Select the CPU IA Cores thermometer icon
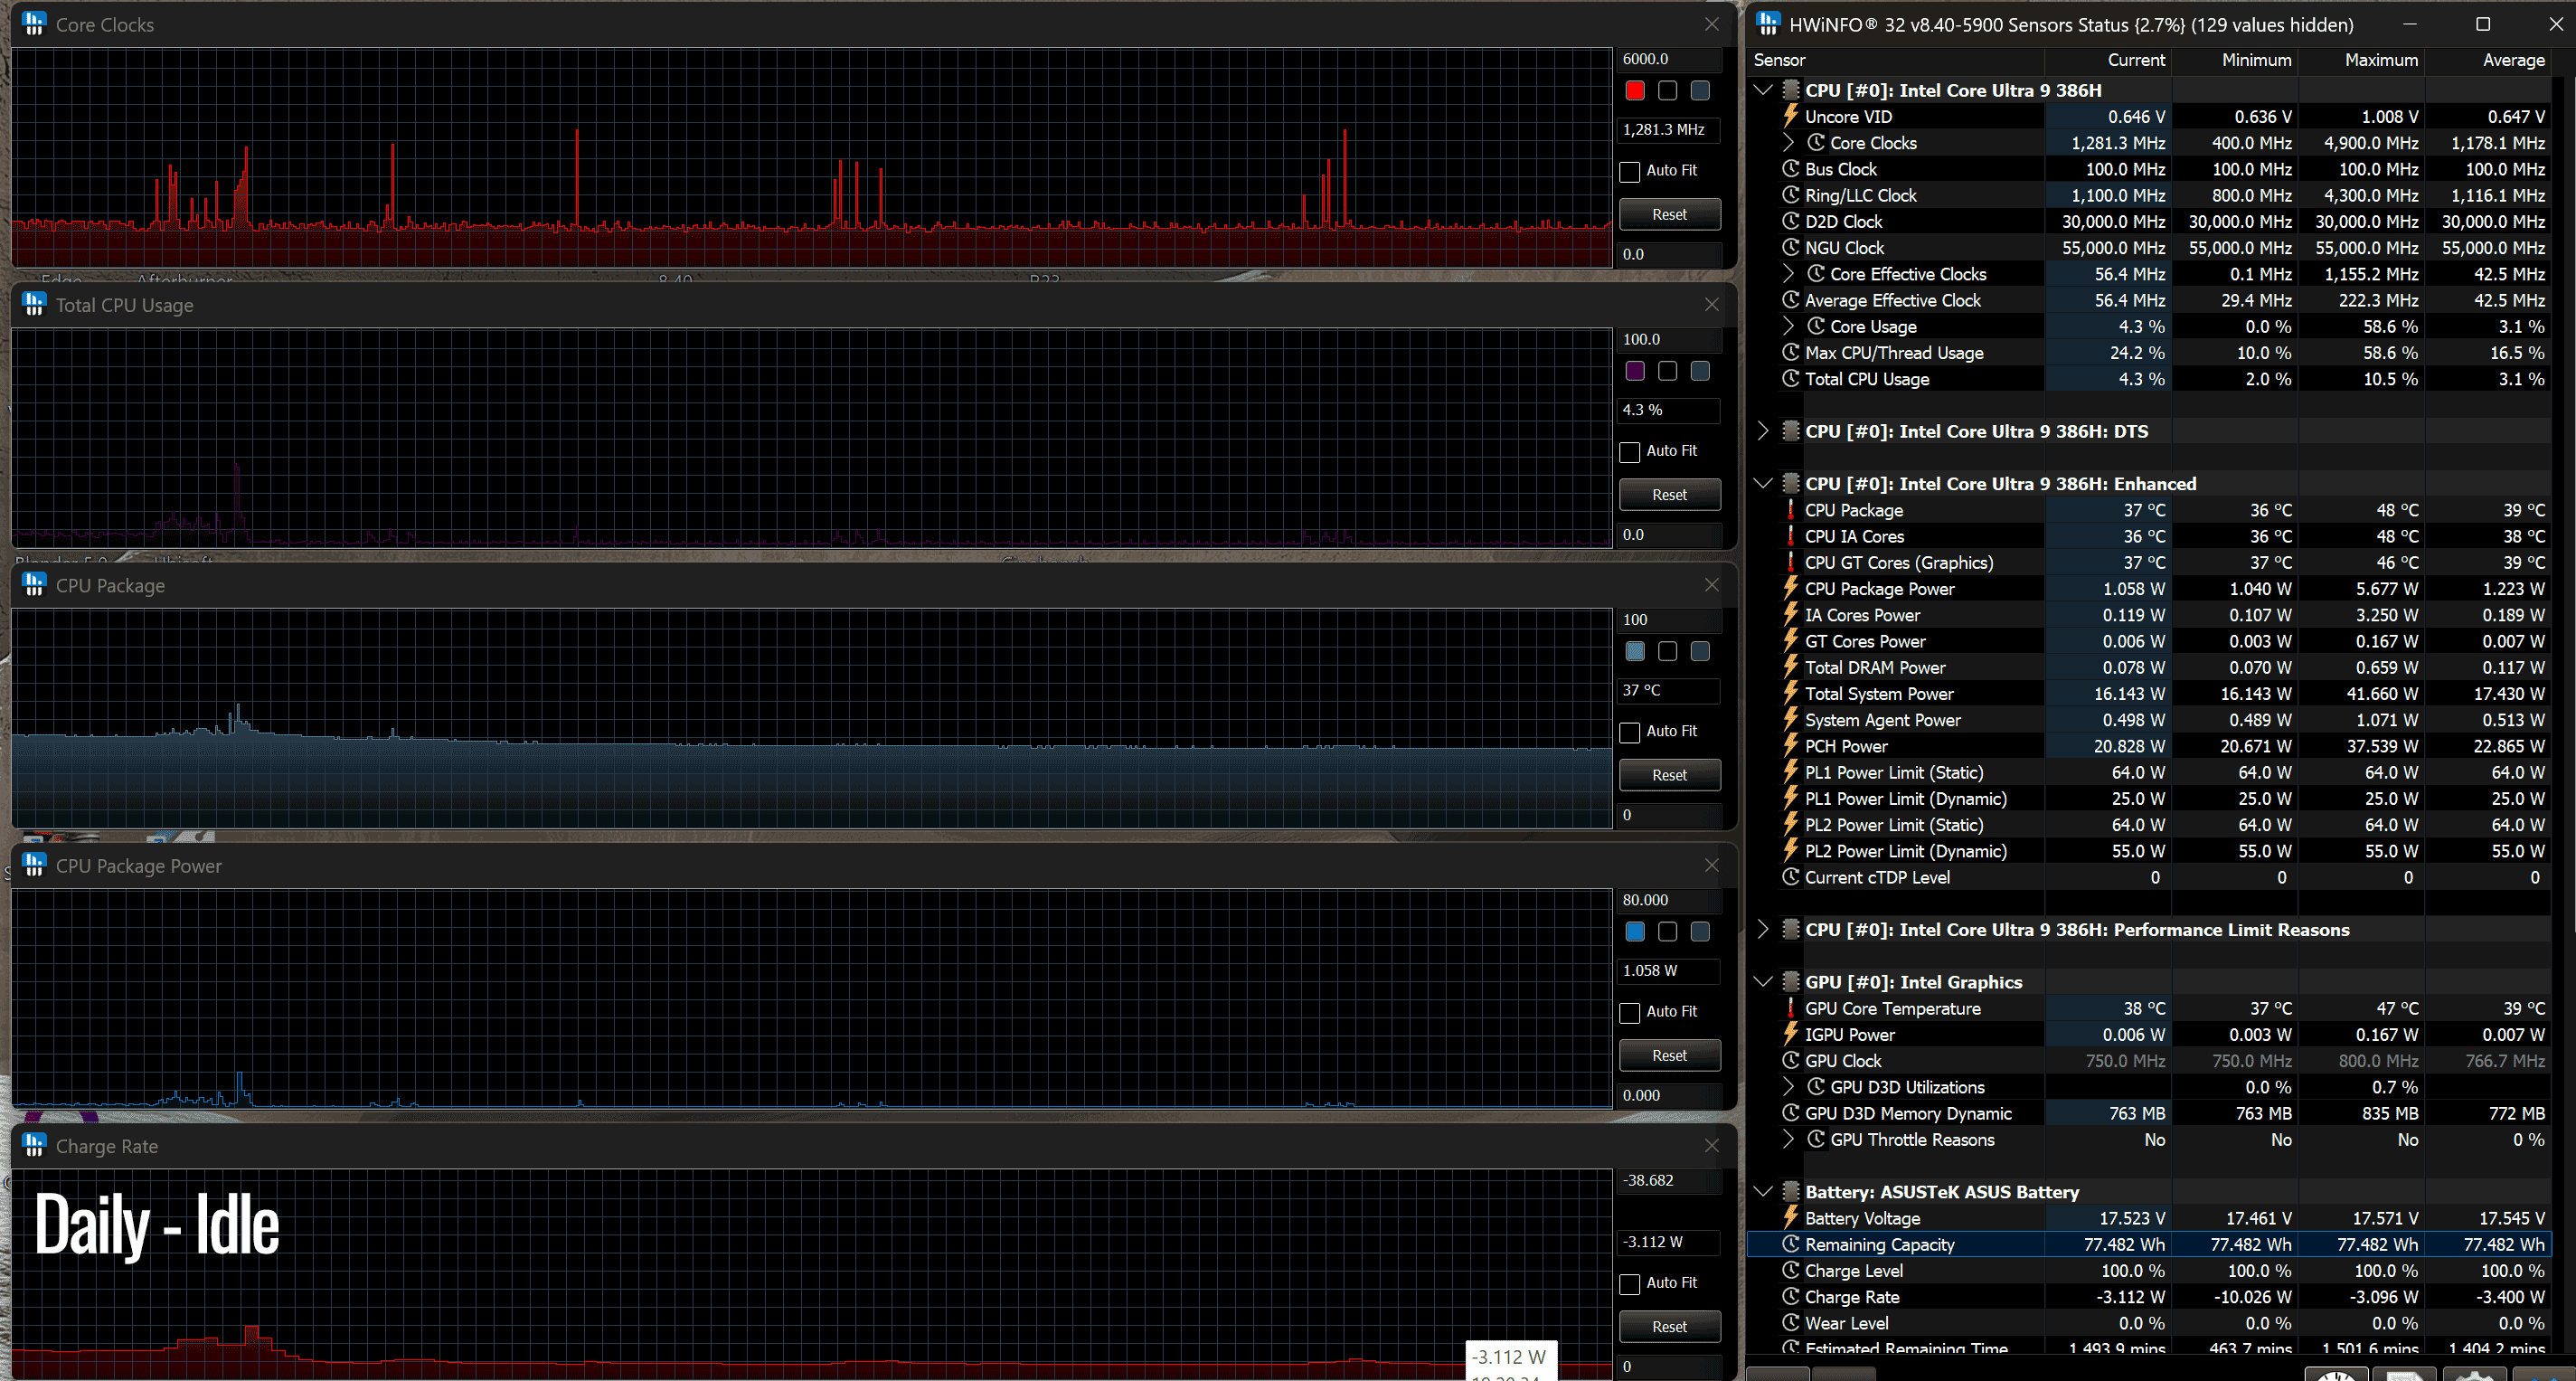Screen dimensions: 2576x1381 click(x=1791, y=536)
